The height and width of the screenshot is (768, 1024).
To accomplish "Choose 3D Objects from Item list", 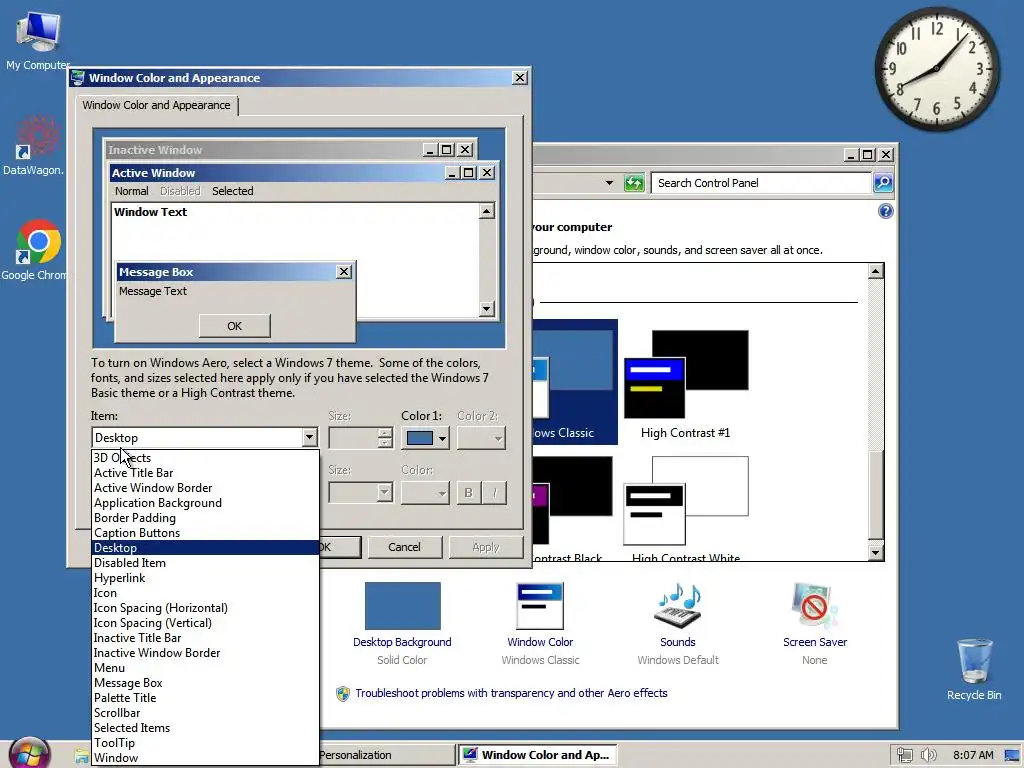I will (205, 458).
